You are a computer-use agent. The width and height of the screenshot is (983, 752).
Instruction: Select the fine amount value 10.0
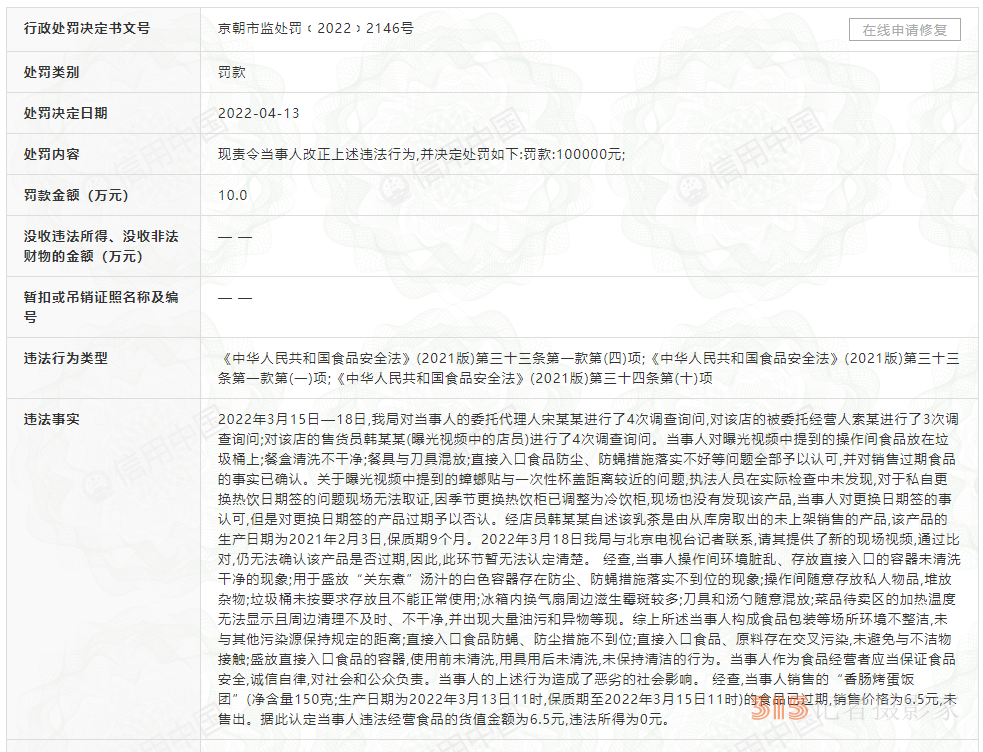click(x=233, y=195)
